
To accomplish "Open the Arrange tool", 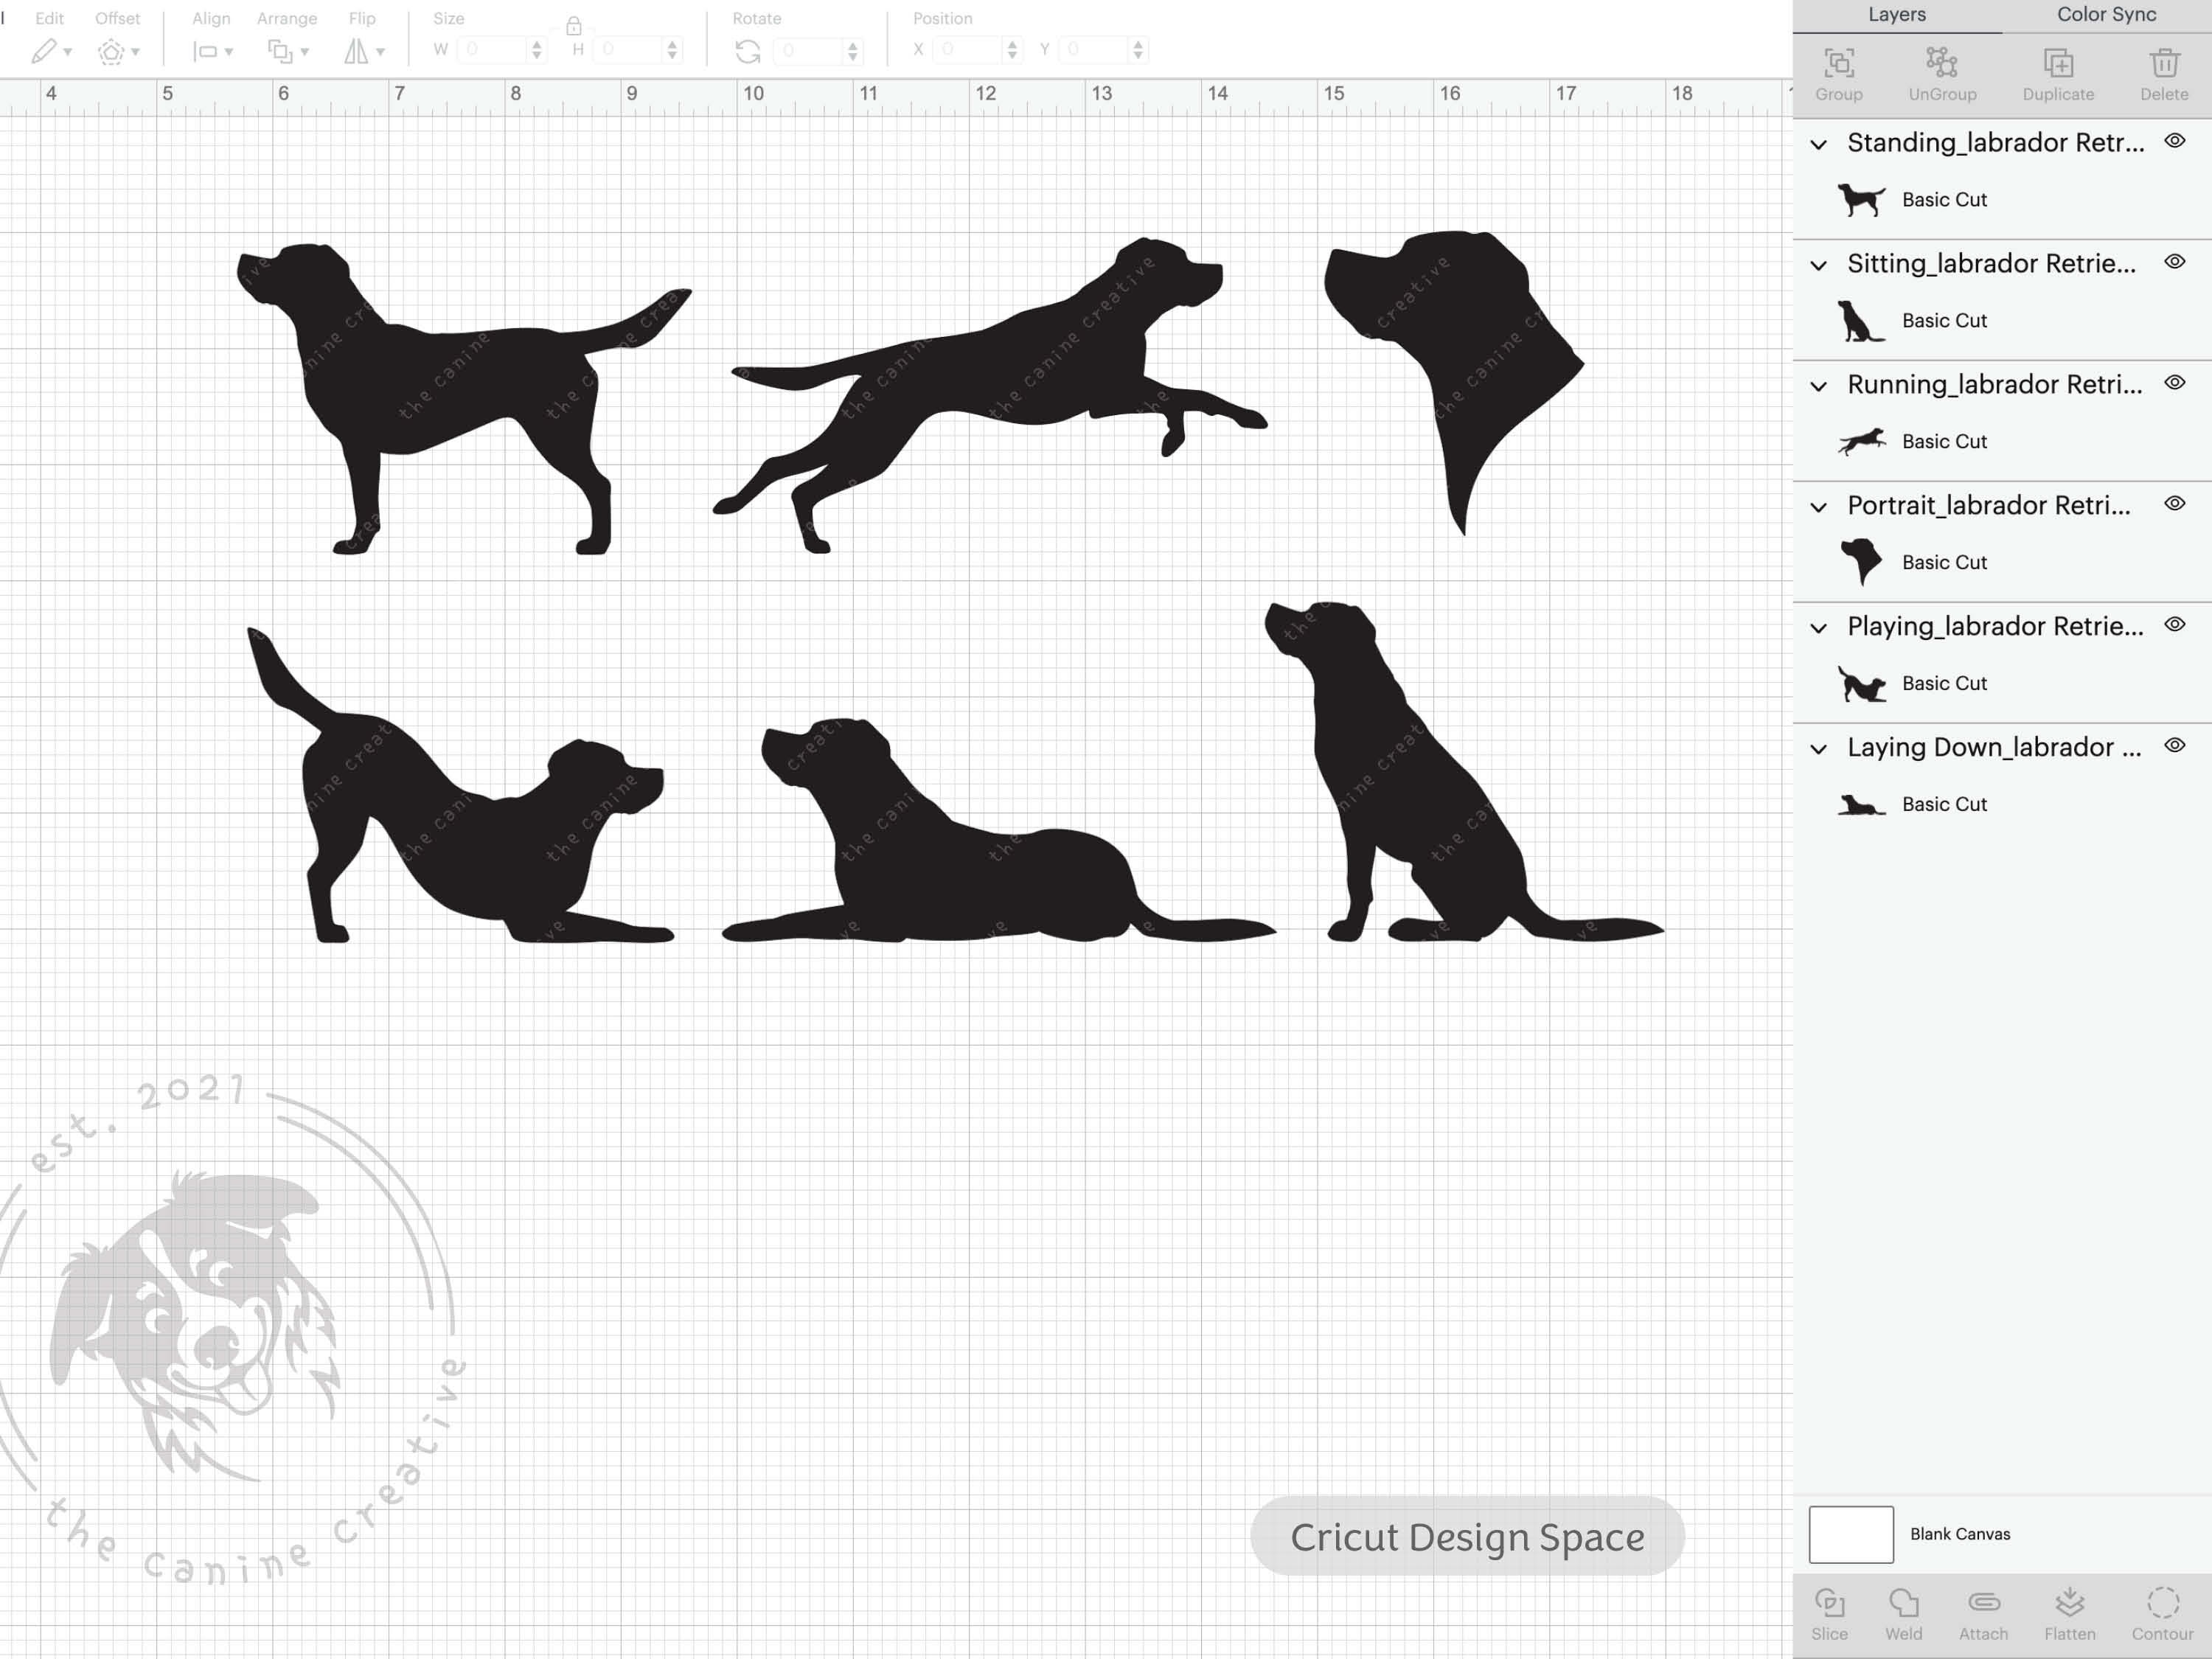I will click(279, 51).
